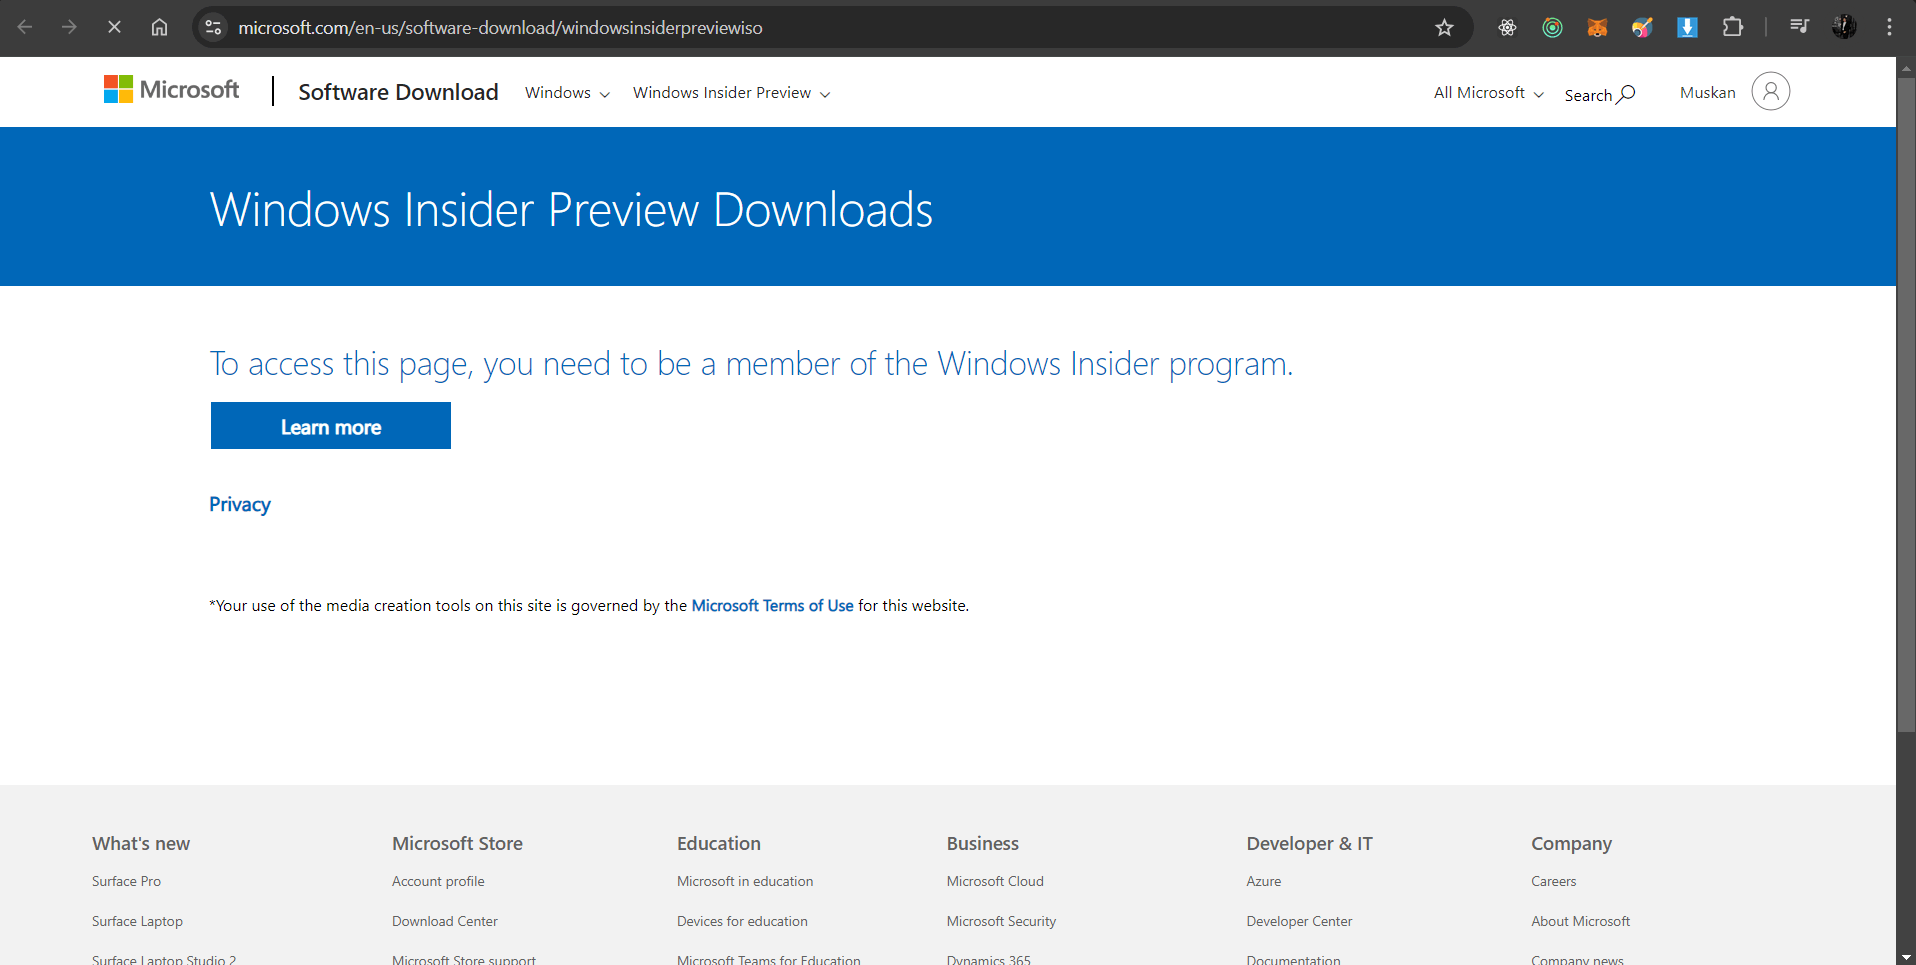
Task: Open the Search button in header
Action: tap(1600, 95)
